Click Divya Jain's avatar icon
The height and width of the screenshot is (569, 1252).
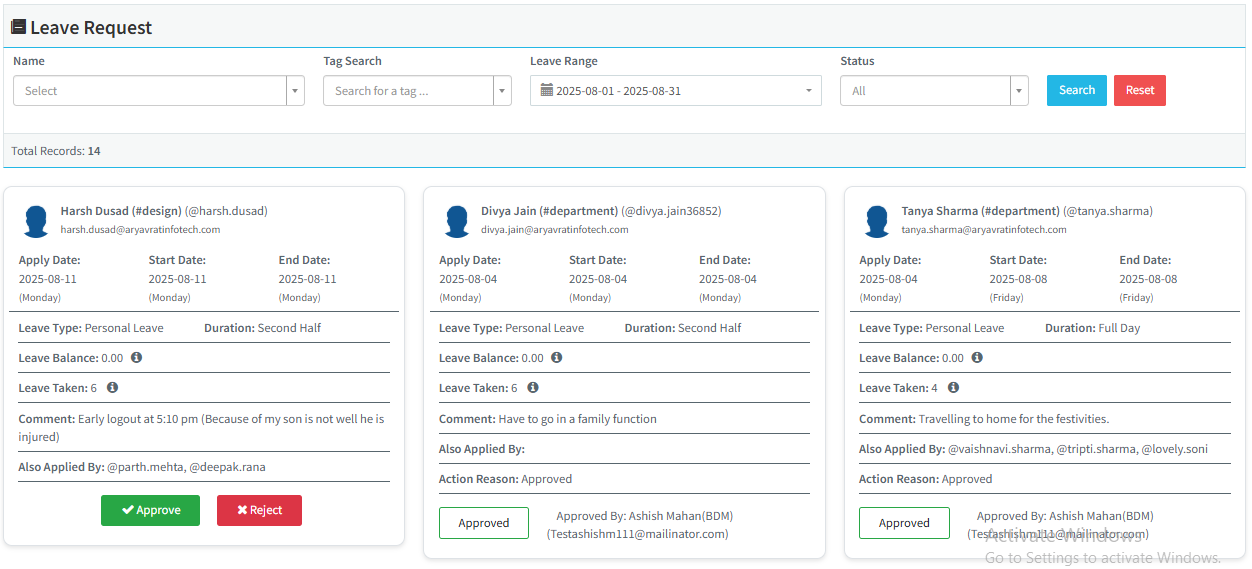click(457, 221)
